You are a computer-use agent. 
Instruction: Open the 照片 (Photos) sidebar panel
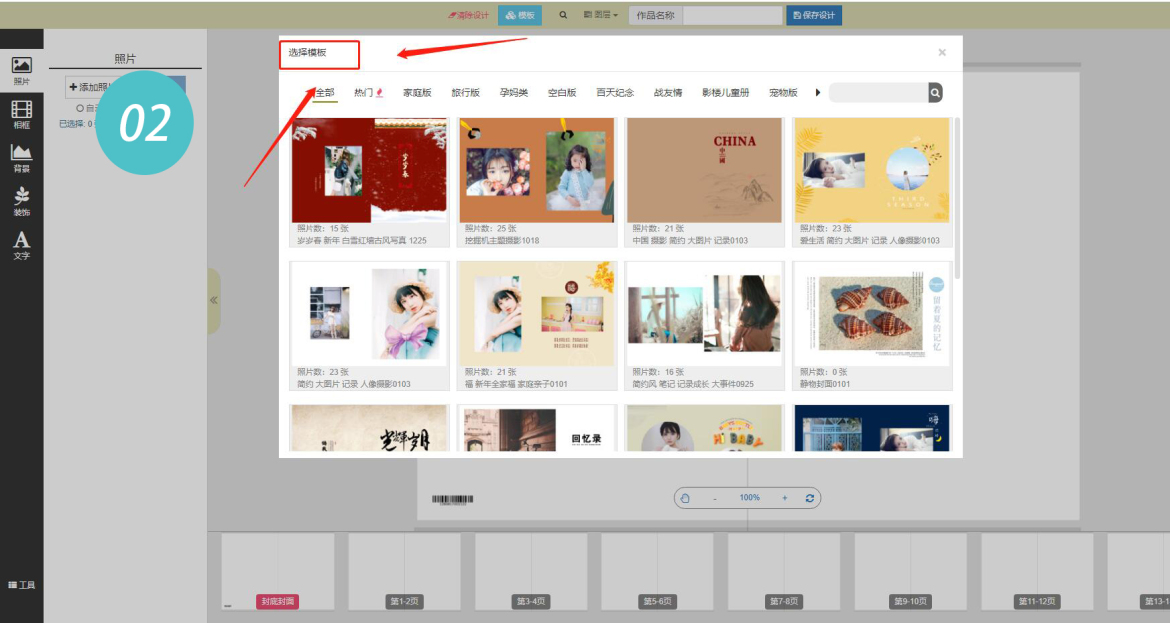tap(21, 70)
